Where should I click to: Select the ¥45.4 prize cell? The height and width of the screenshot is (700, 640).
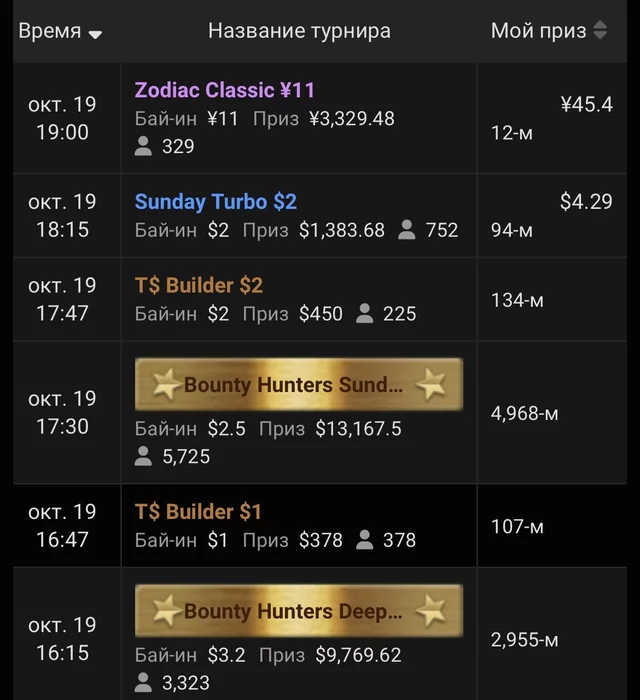click(x=586, y=104)
